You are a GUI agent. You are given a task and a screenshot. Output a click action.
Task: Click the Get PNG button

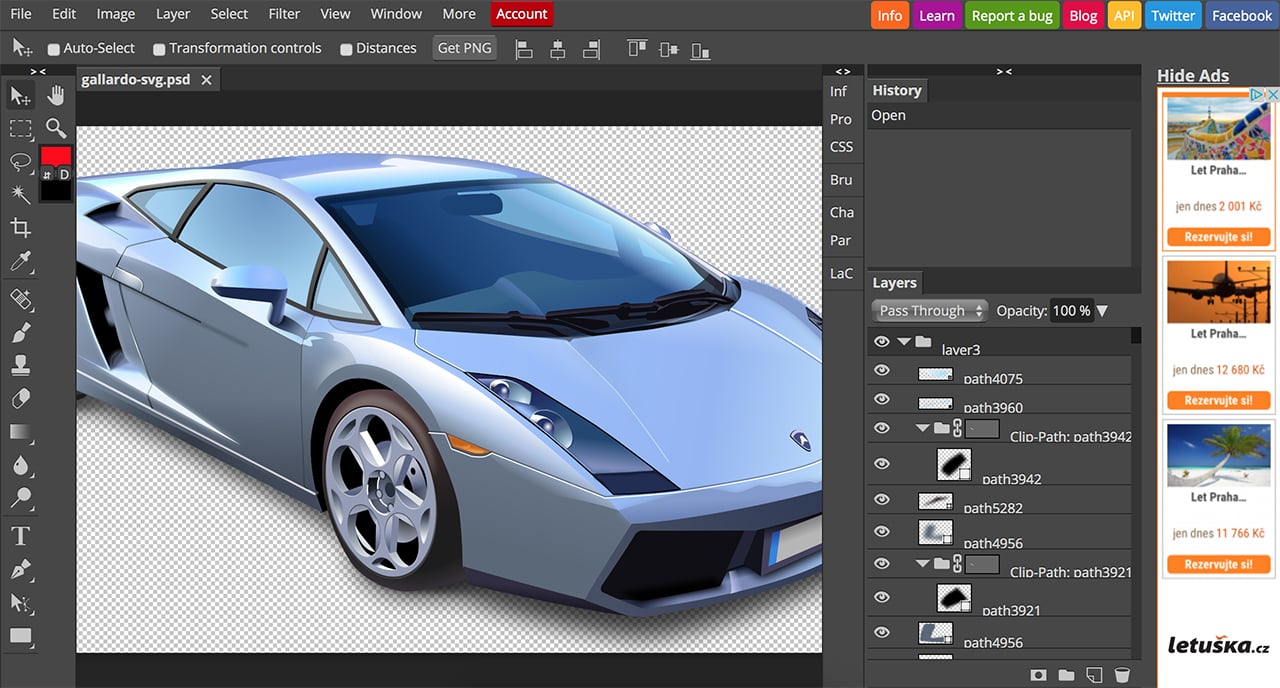pos(464,47)
